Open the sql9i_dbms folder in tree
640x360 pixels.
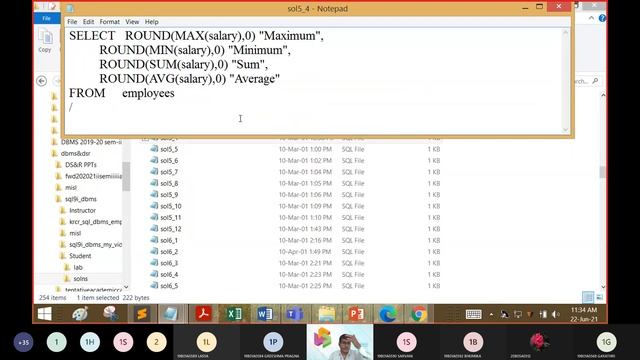pos(81,199)
